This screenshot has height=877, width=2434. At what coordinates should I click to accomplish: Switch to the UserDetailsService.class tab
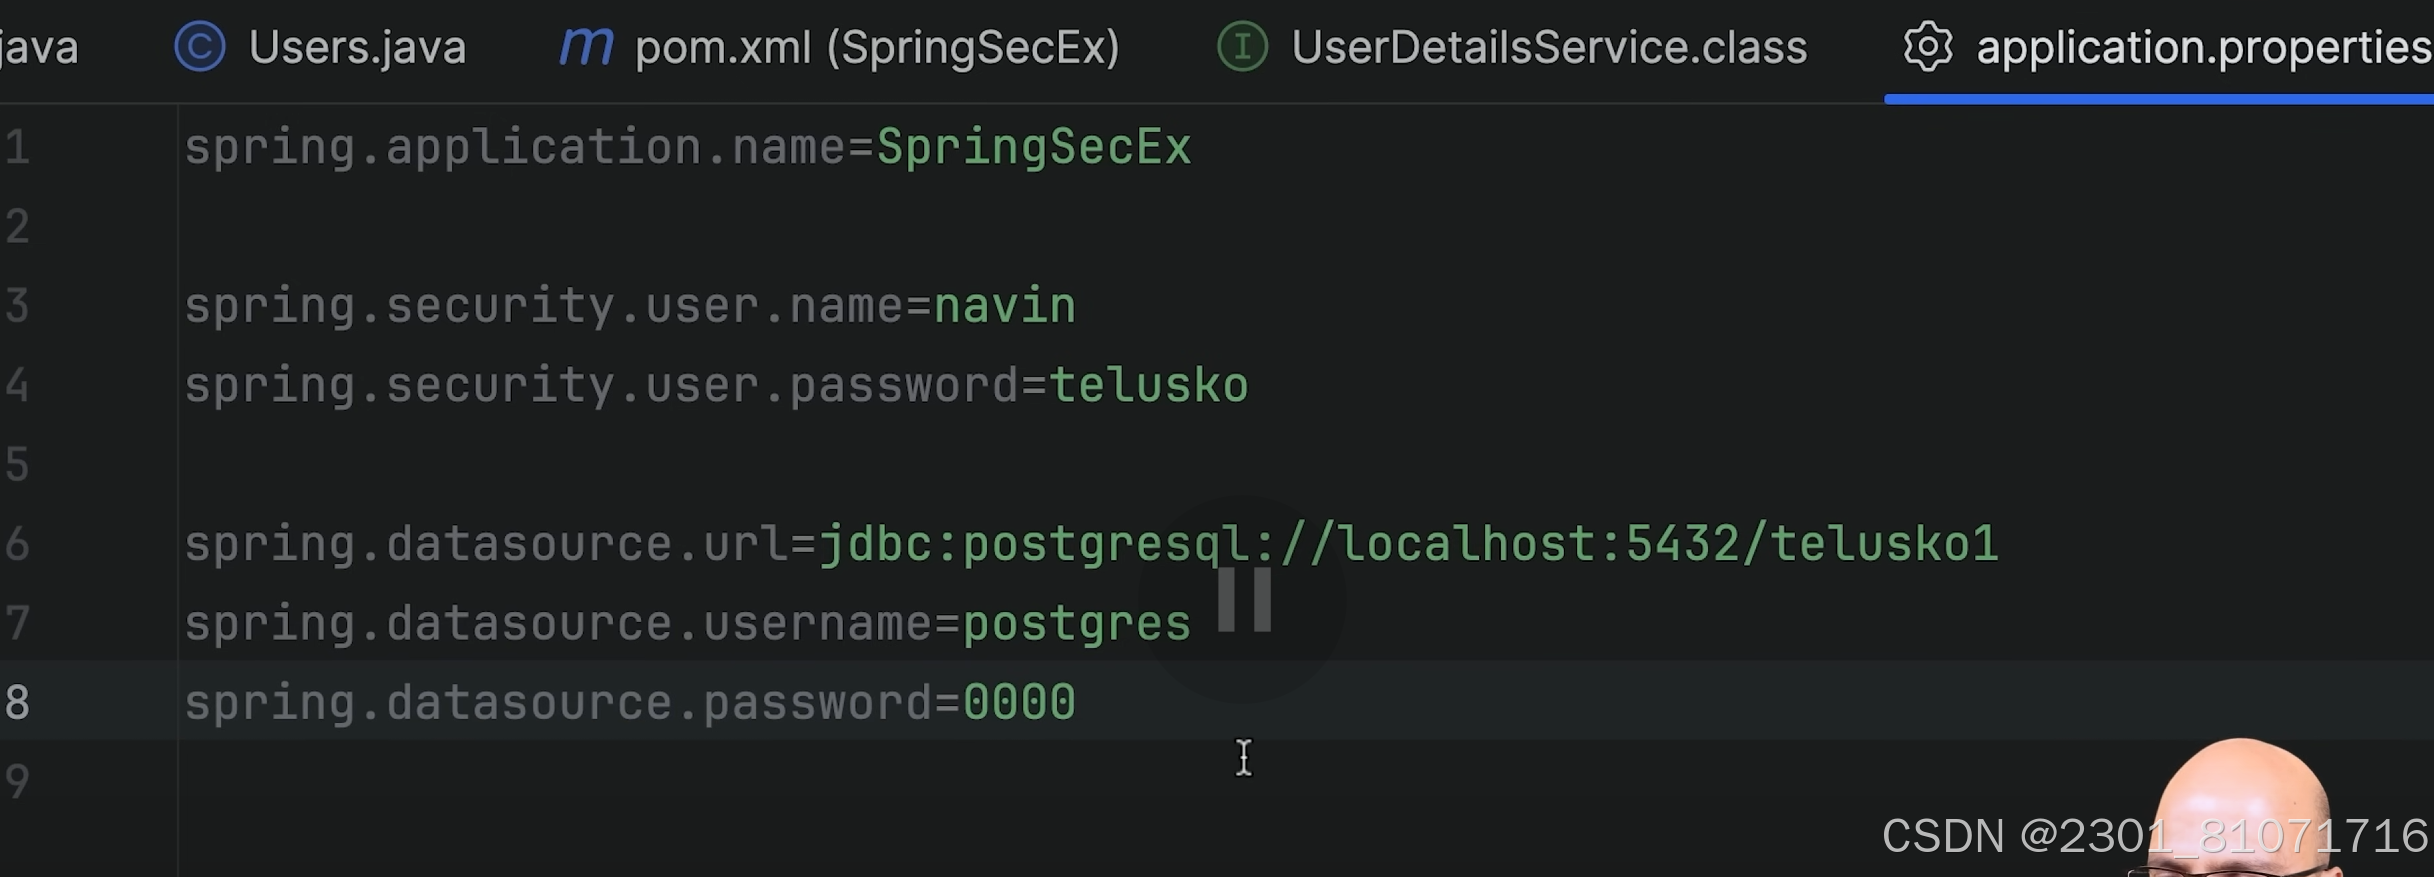click(1548, 46)
